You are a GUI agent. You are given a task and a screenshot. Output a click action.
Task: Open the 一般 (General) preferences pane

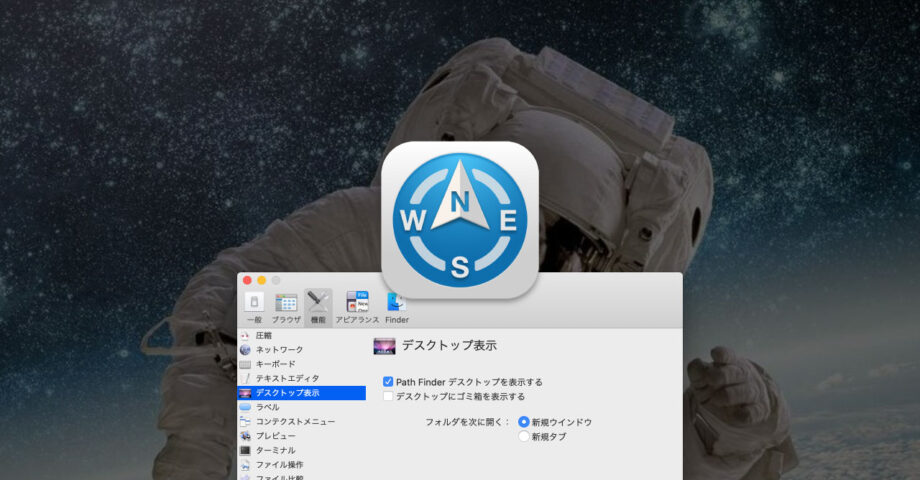coord(254,307)
